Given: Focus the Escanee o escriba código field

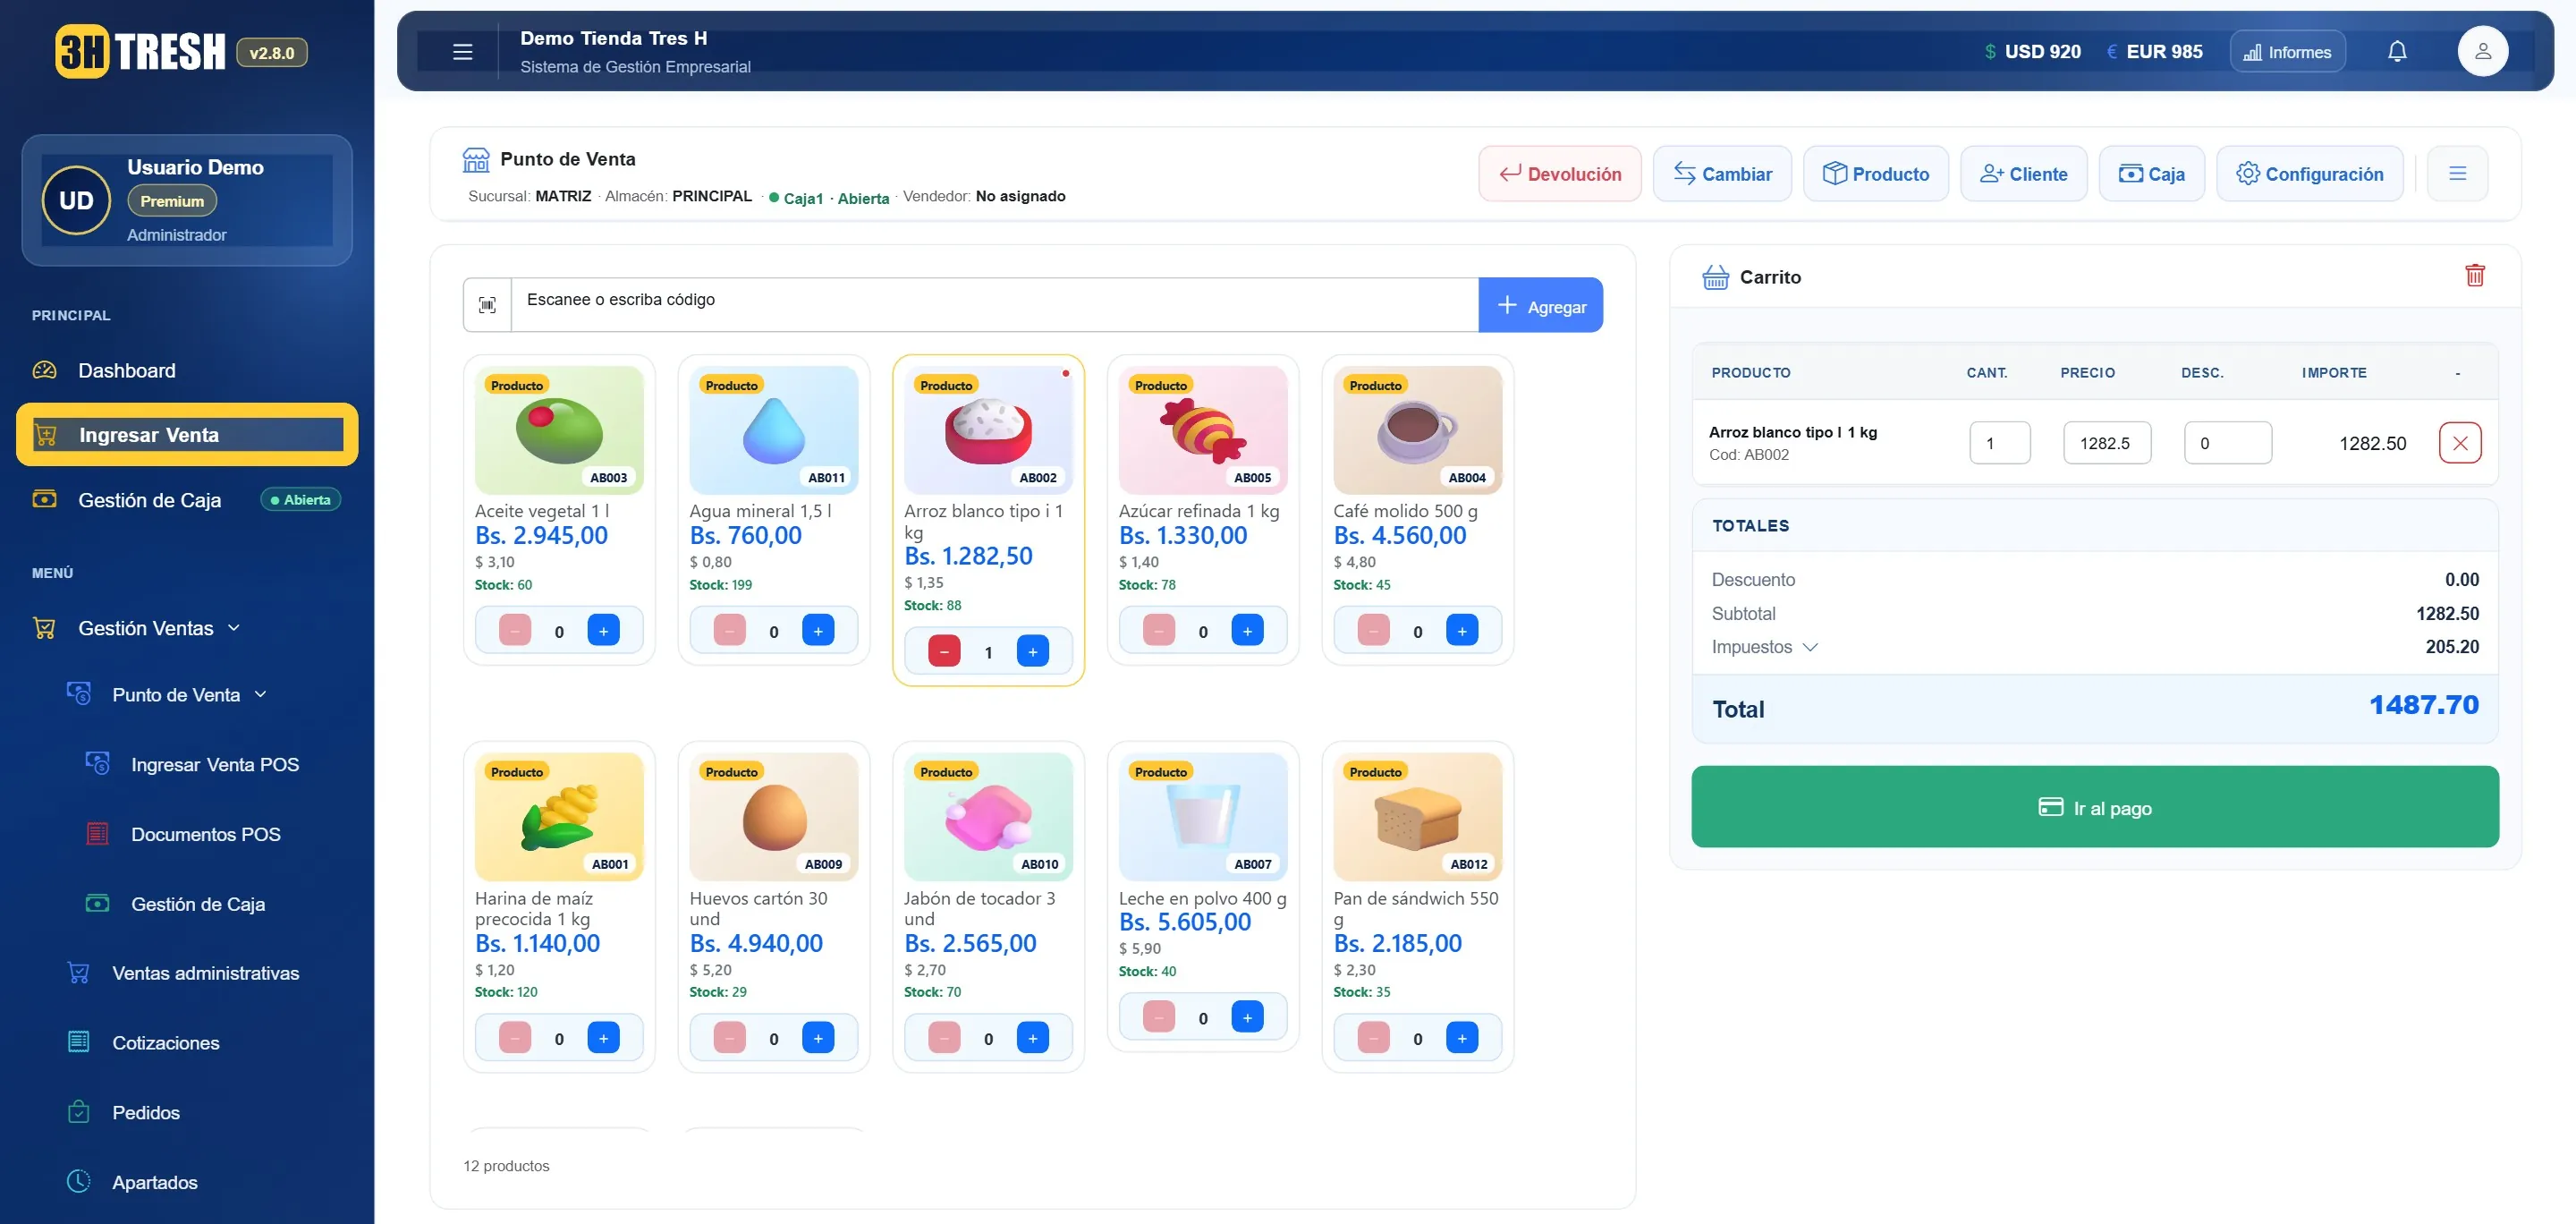Looking at the screenshot, I should [994, 305].
